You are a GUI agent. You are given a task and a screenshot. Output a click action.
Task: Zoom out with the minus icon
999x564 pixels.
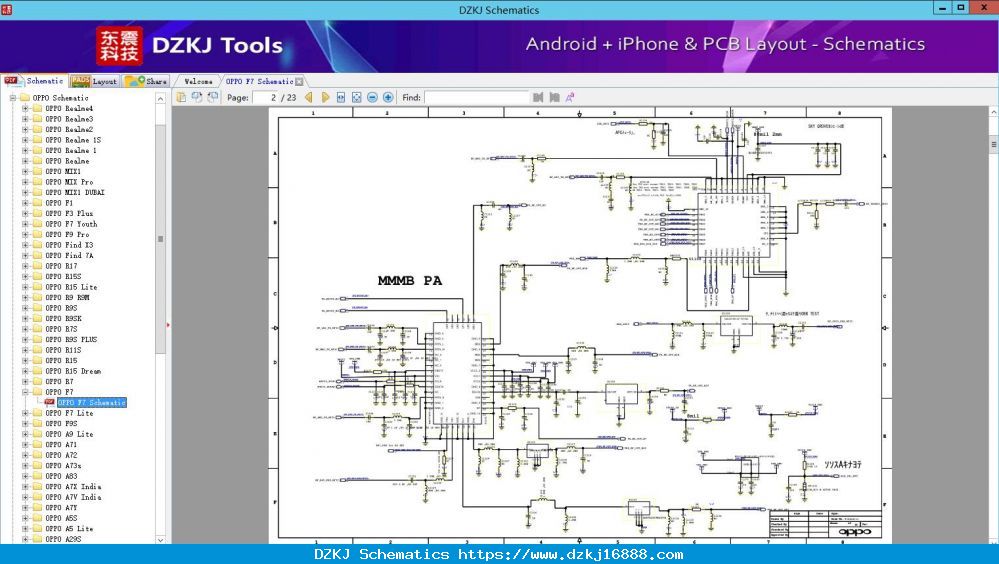[x=373, y=98]
